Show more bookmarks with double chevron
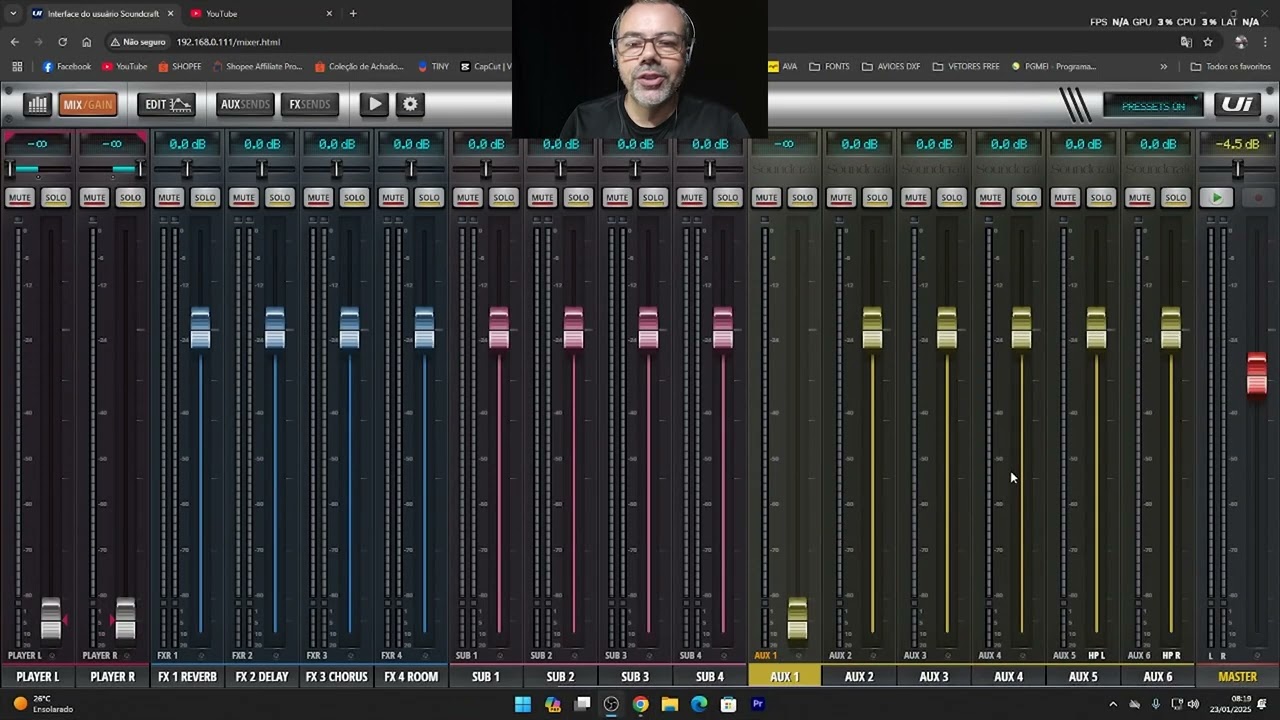The image size is (1280, 720). [1163, 67]
